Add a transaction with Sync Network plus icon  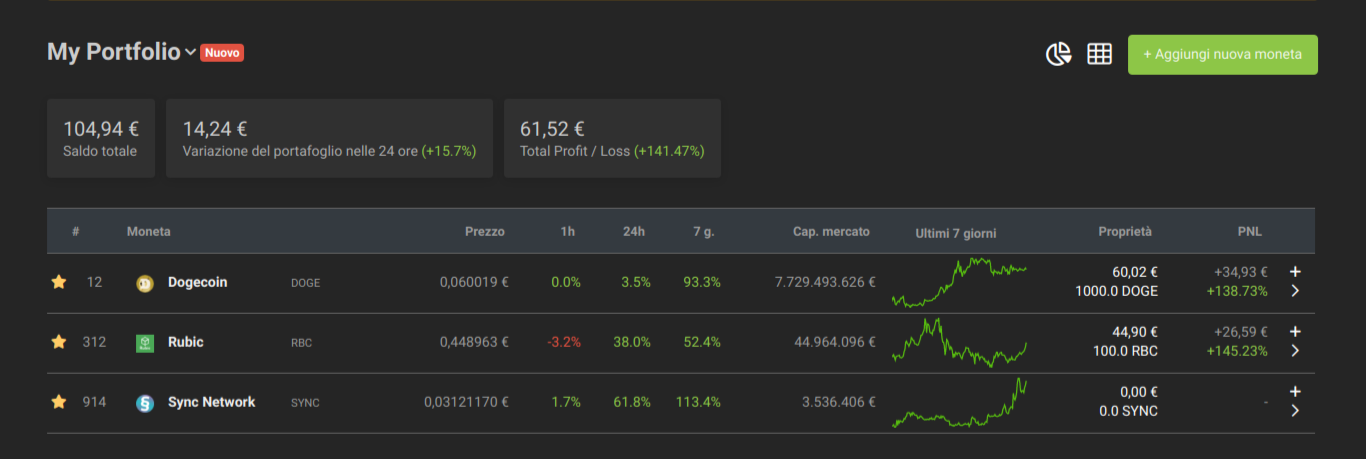(x=1295, y=391)
